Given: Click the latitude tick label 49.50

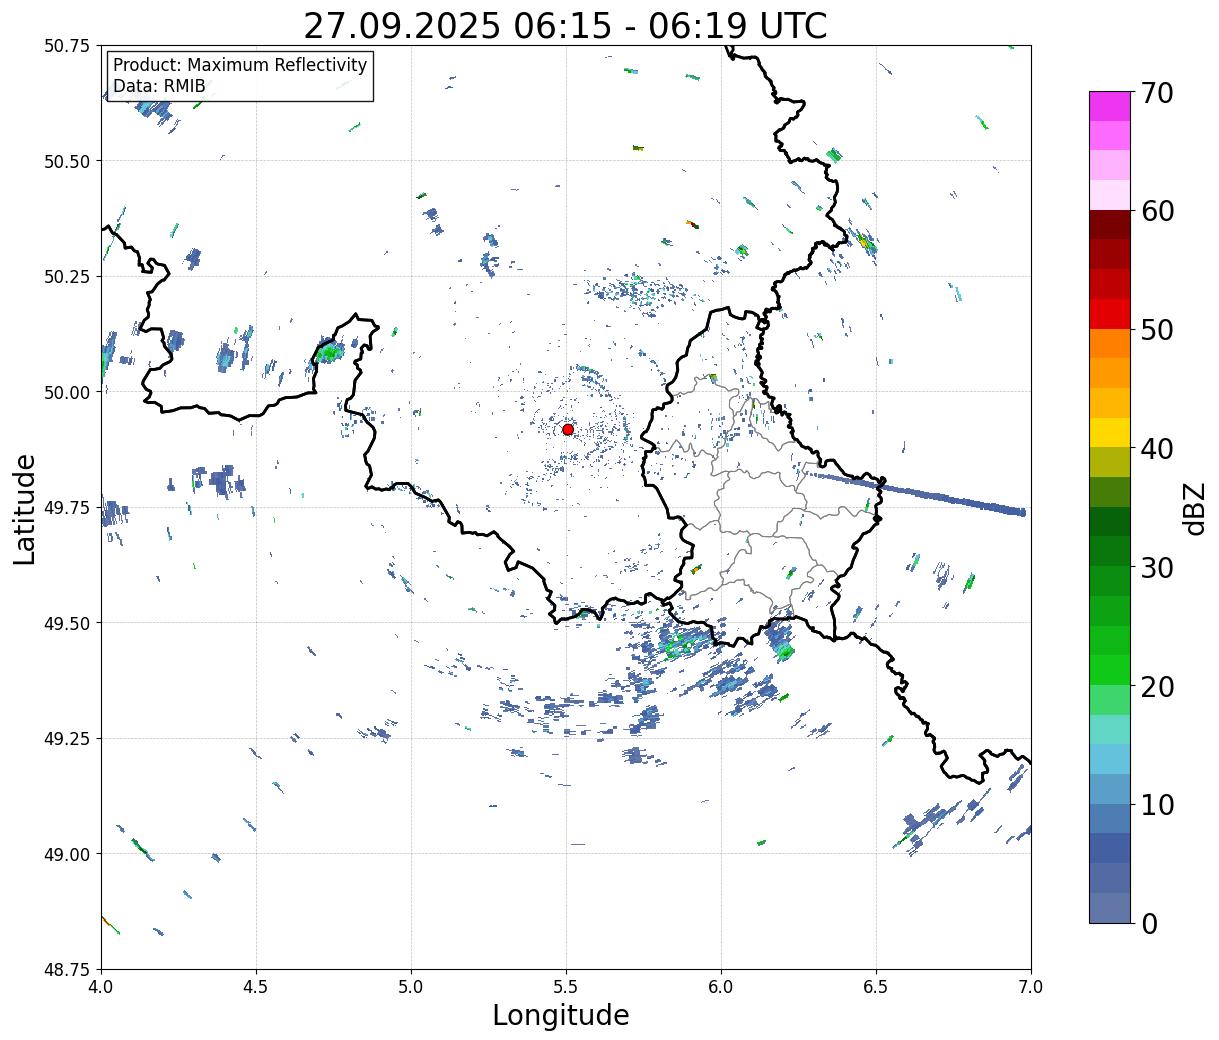Looking at the screenshot, I should click(67, 623).
